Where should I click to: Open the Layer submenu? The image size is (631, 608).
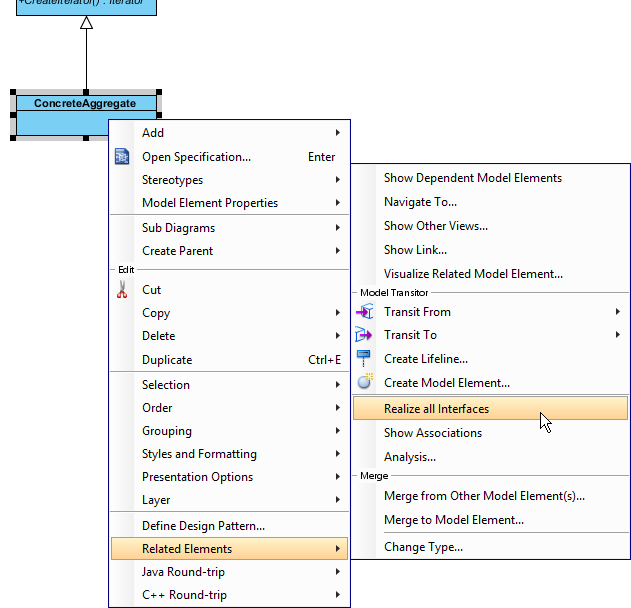(229, 499)
